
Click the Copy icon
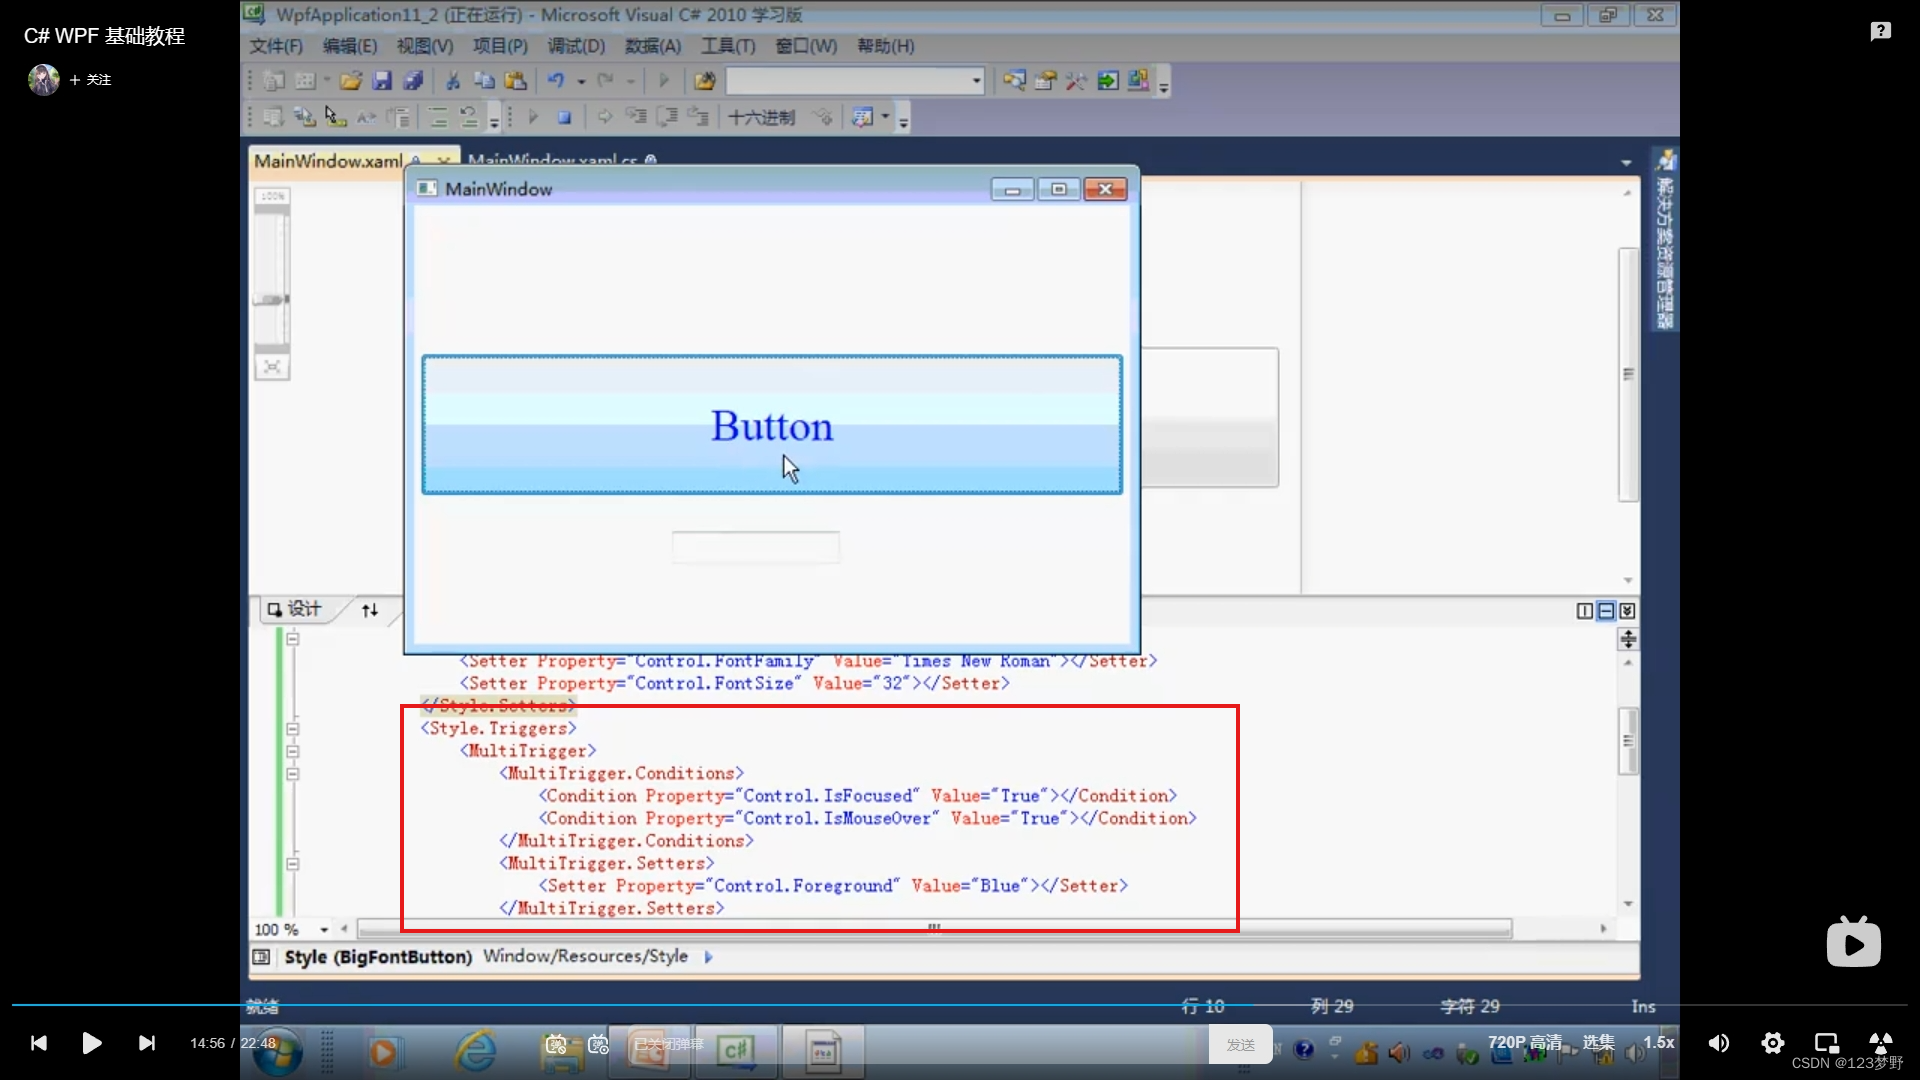[x=484, y=81]
